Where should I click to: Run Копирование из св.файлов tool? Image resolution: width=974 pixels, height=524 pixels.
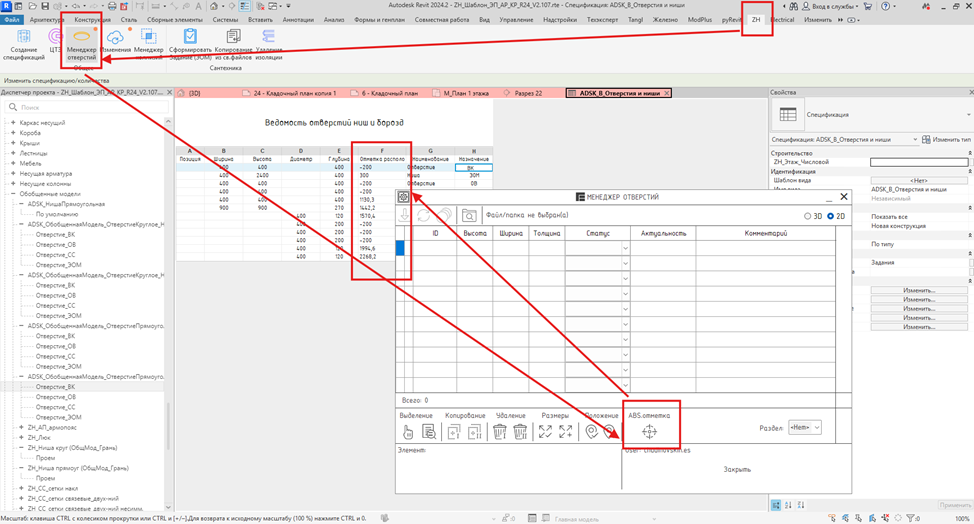[234, 44]
